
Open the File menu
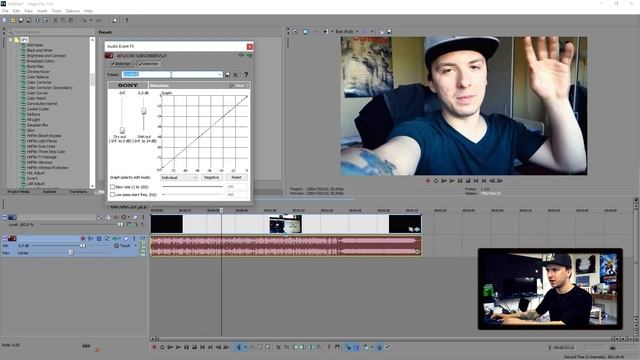click(x=5, y=11)
